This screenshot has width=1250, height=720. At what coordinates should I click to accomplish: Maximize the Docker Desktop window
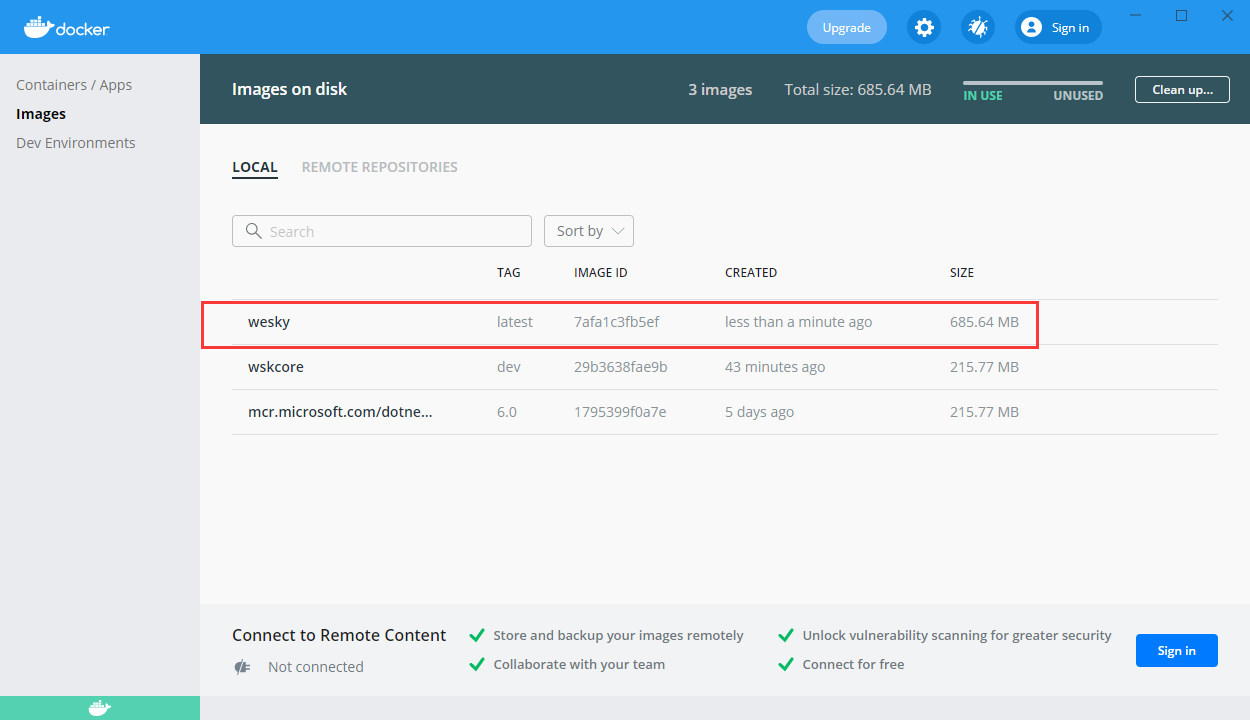click(x=1182, y=16)
